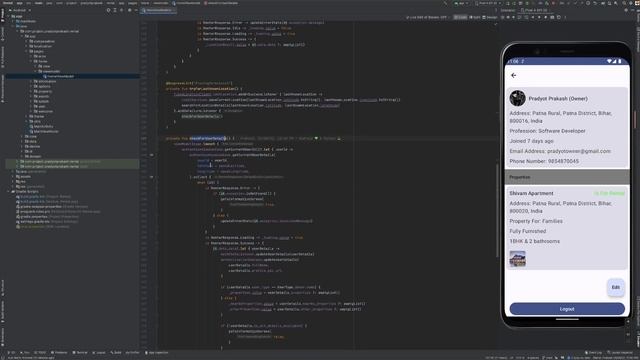This screenshot has height=360, width=640.
Task: Open the Android project view dropdown
Action: click(20, 10)
